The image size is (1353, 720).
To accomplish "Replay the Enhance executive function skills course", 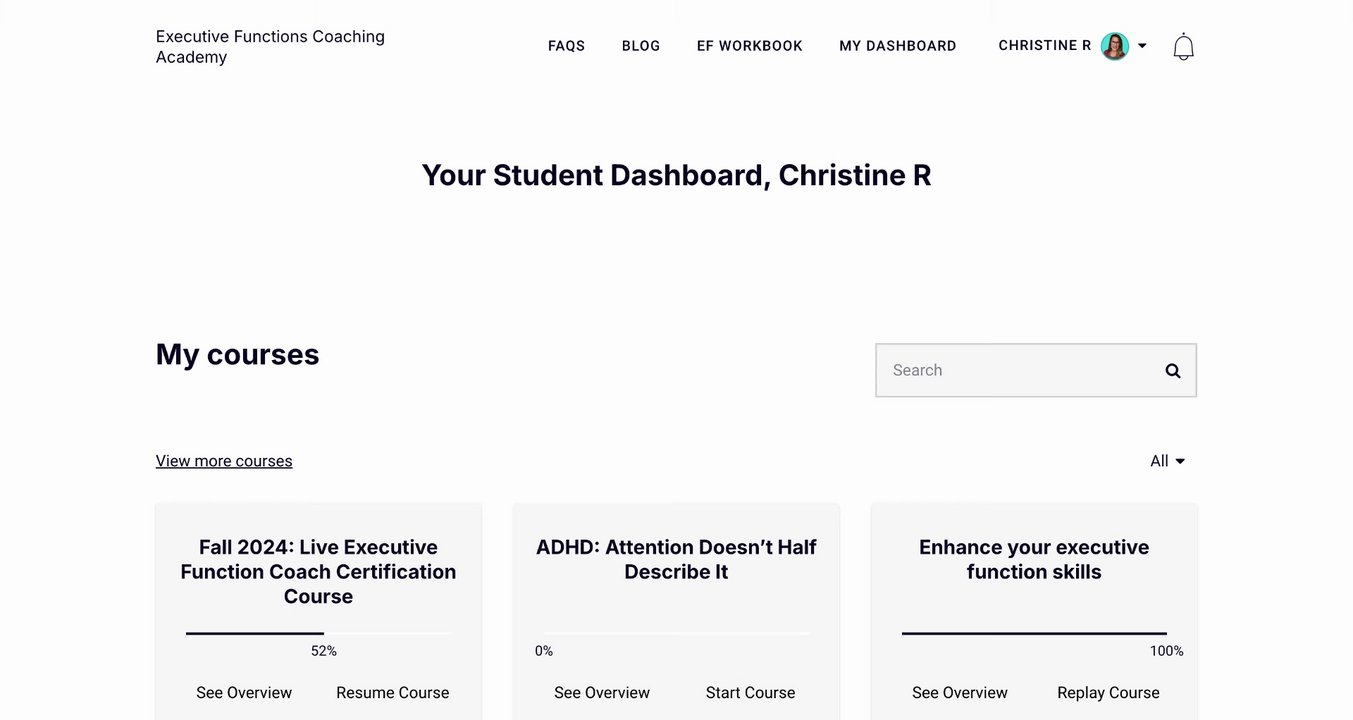I will (x=1108, y=693).
